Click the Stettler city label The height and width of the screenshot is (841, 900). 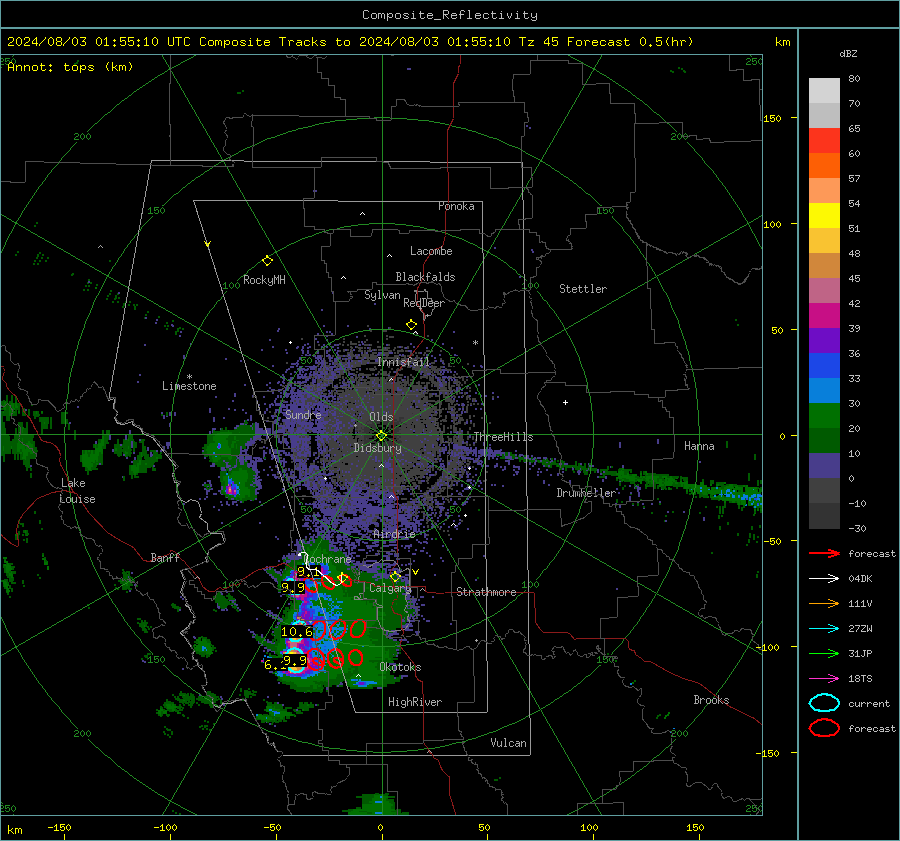(x=583, y=289)
